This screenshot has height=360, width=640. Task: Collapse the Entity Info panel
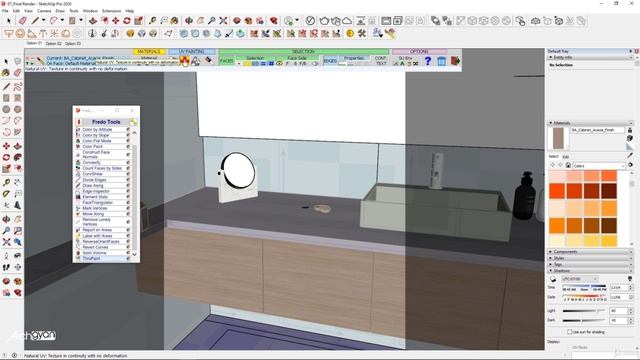[x=590, y=58]
